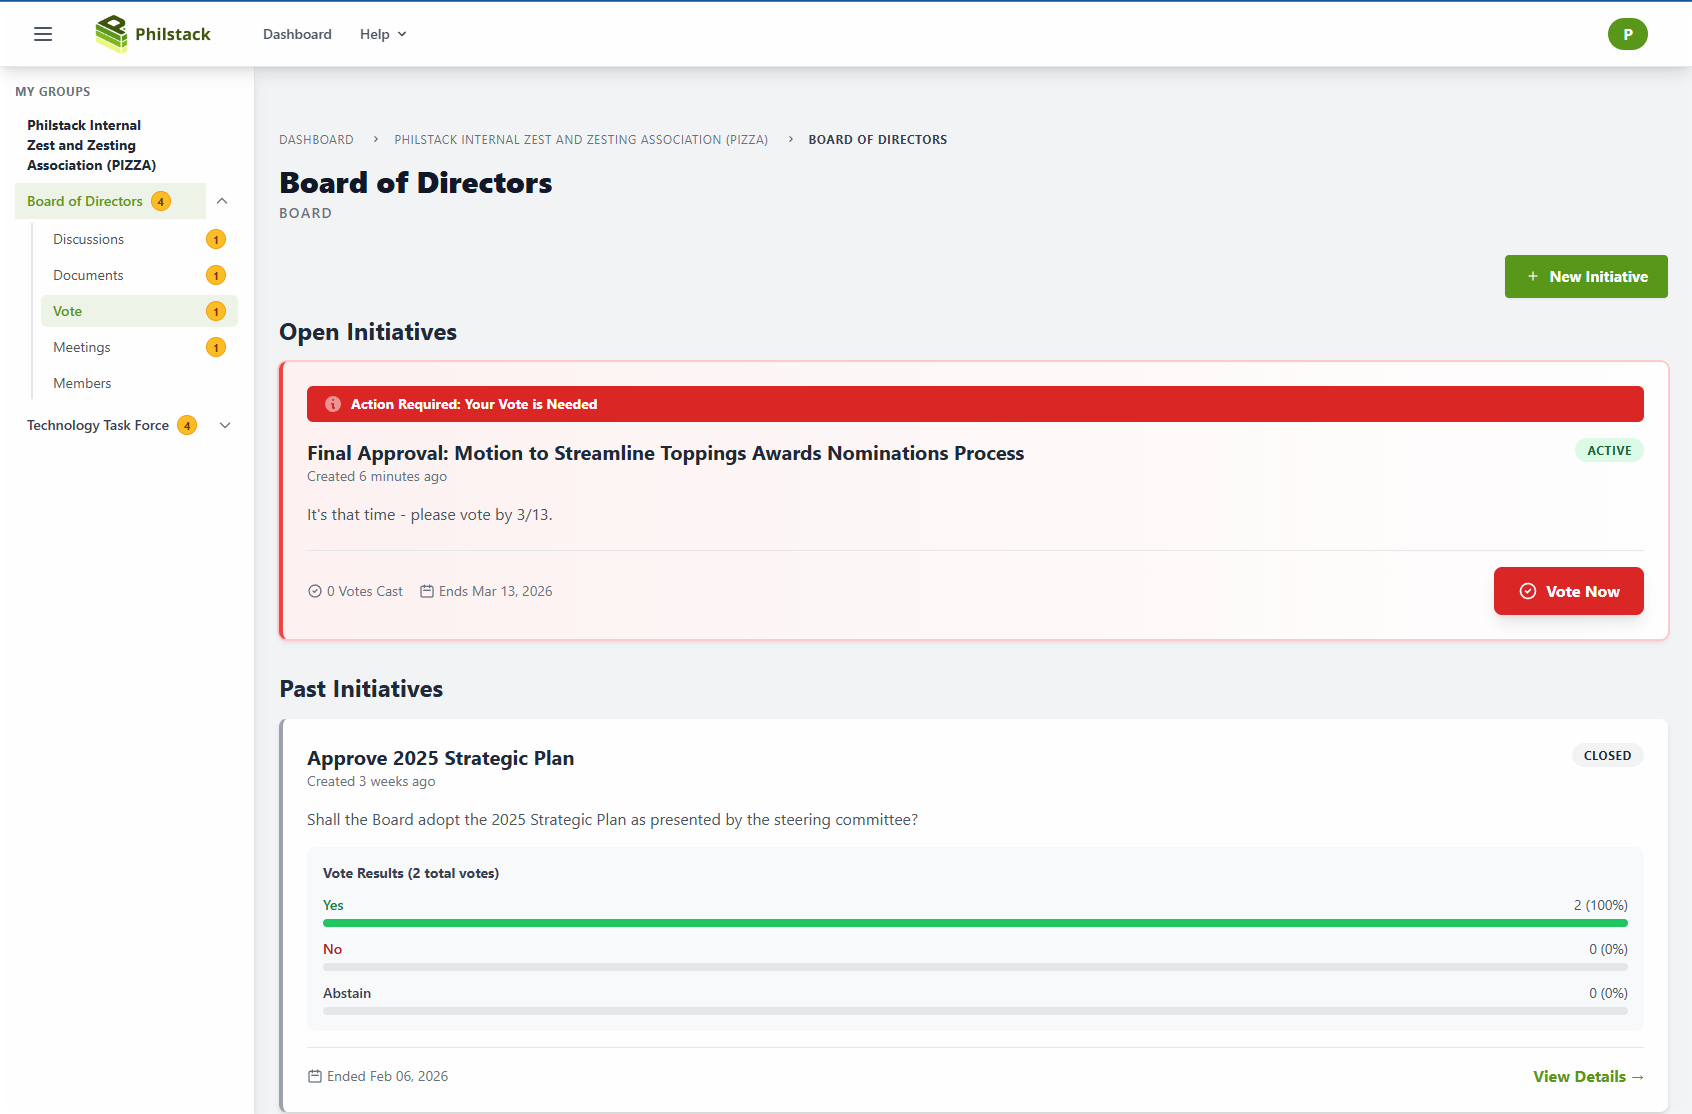Open Discussions from the sidebar
The image size is (1692, 1114).
tap(88, 238)
